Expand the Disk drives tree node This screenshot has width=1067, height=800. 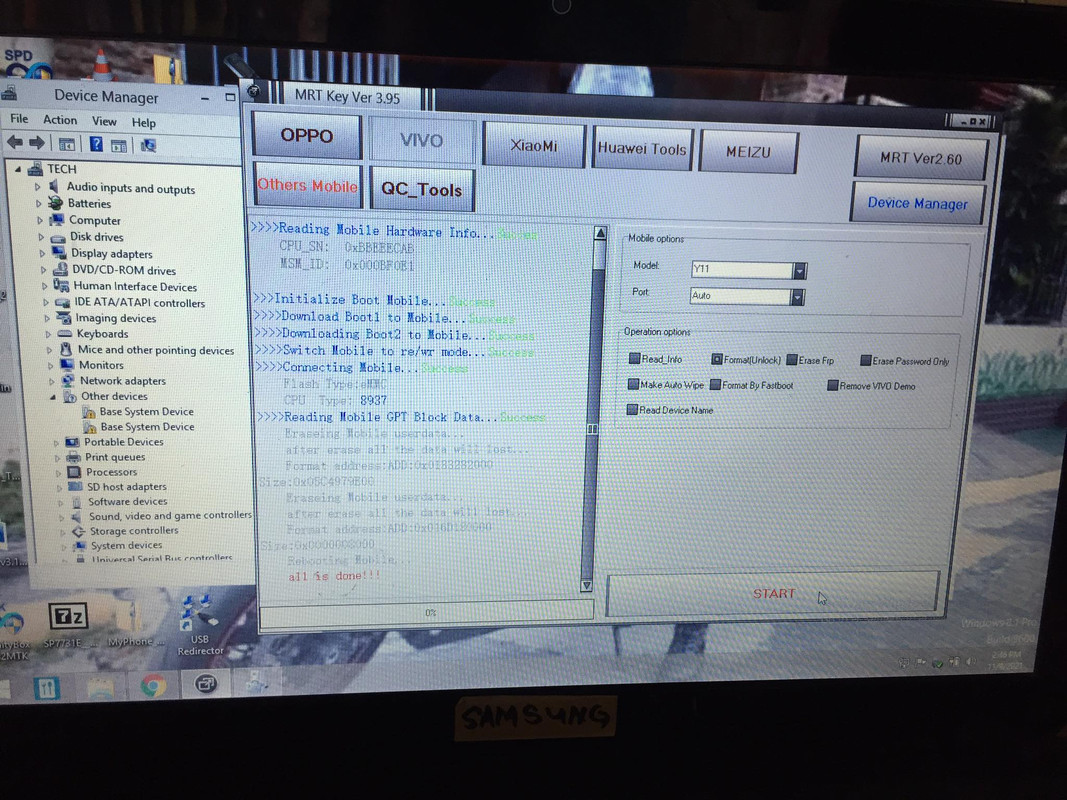click(41, 237)
